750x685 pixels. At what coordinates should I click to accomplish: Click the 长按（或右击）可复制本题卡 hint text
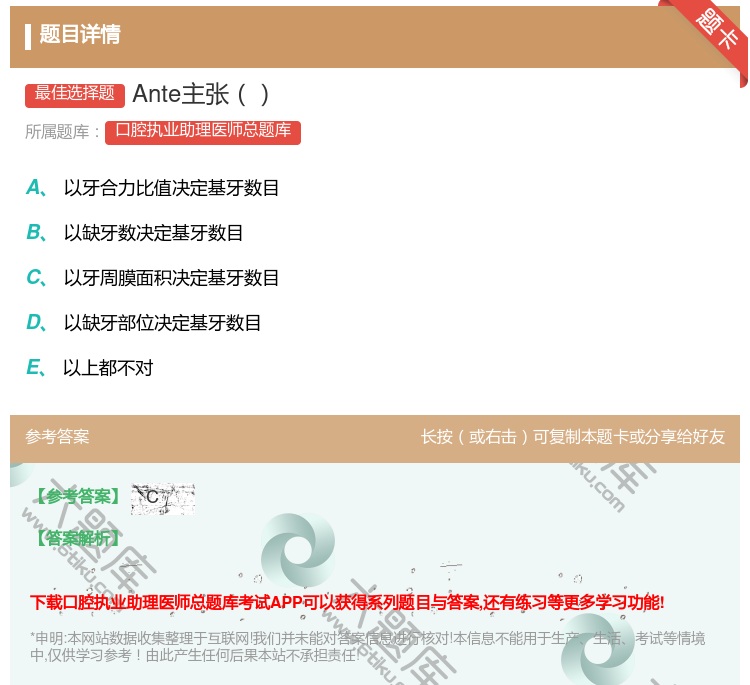573,436
